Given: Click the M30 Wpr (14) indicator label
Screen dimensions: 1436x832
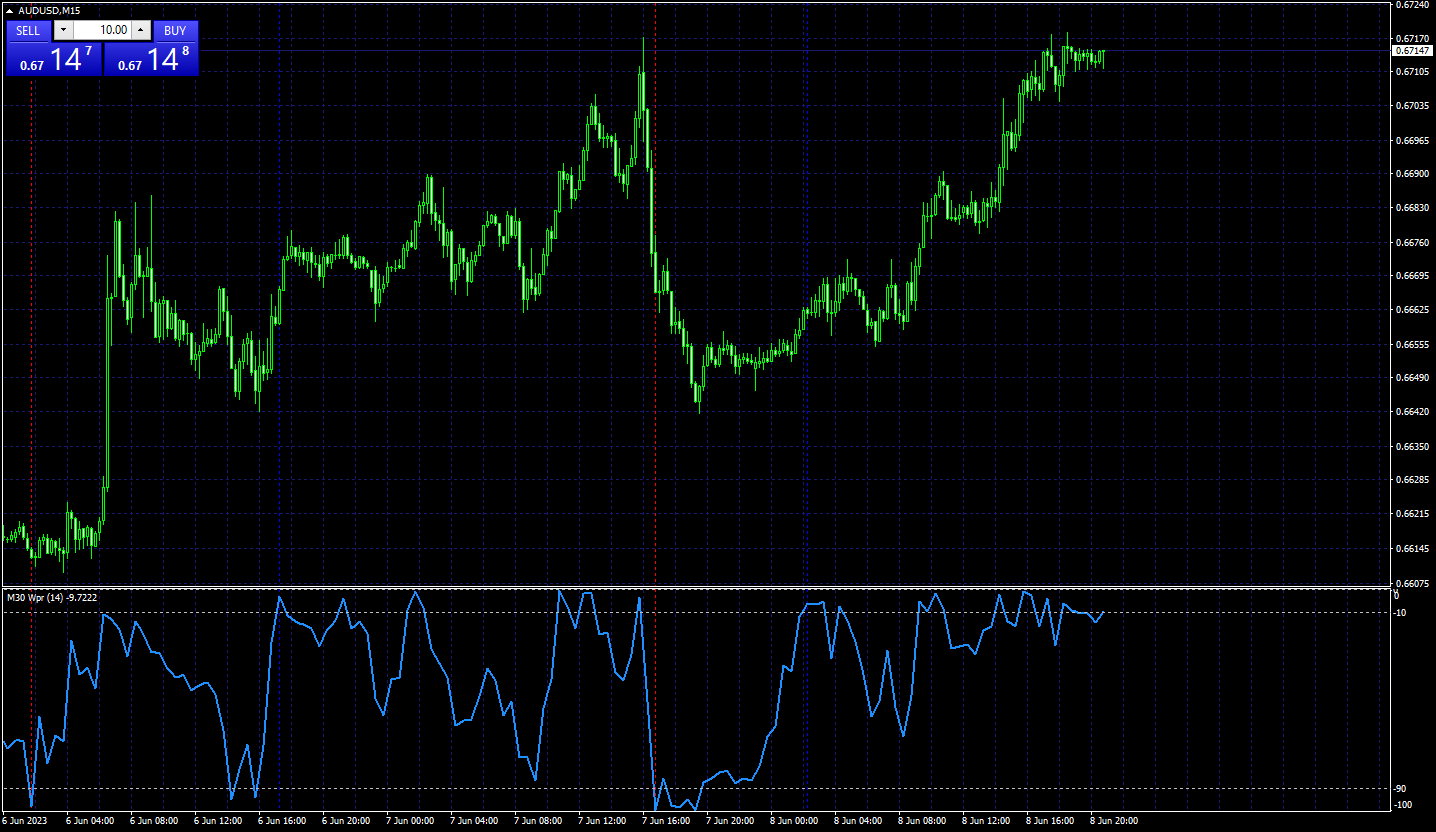Looking at the screenshot, I should click(x=51, y=597).
